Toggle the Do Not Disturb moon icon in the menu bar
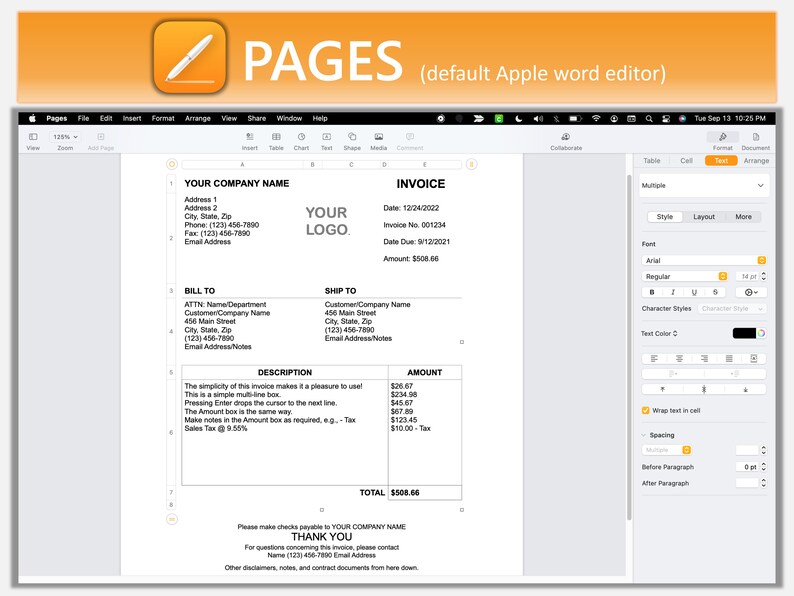Image resolution: width=794 pixels, height=596 pixels. pyautogui.click(x=519, y=118)
